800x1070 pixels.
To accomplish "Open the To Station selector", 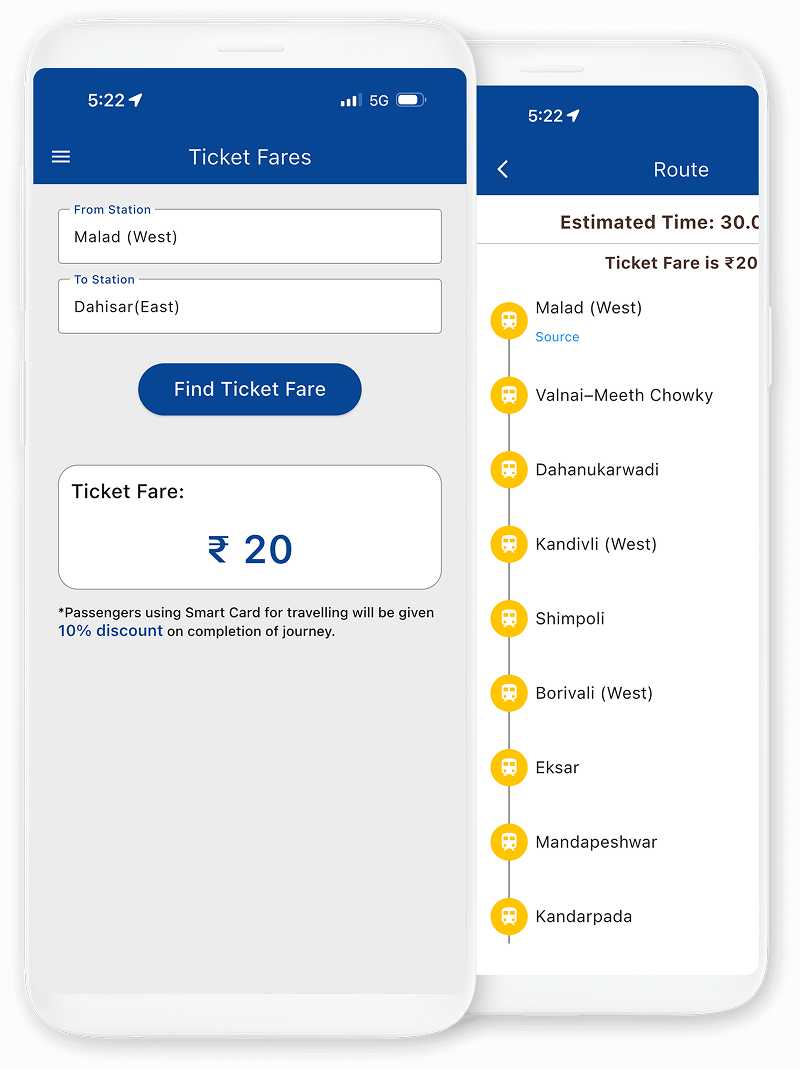I will point(249,307).
